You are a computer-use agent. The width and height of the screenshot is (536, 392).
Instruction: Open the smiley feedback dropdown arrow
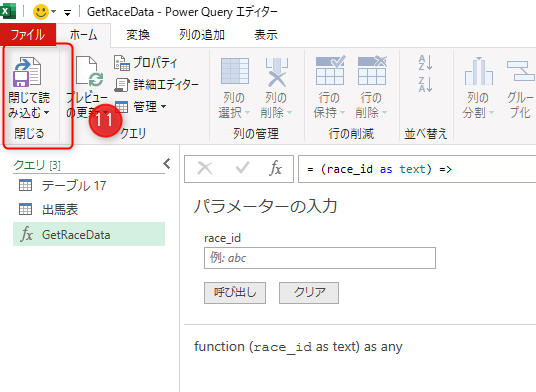[53, 12]
